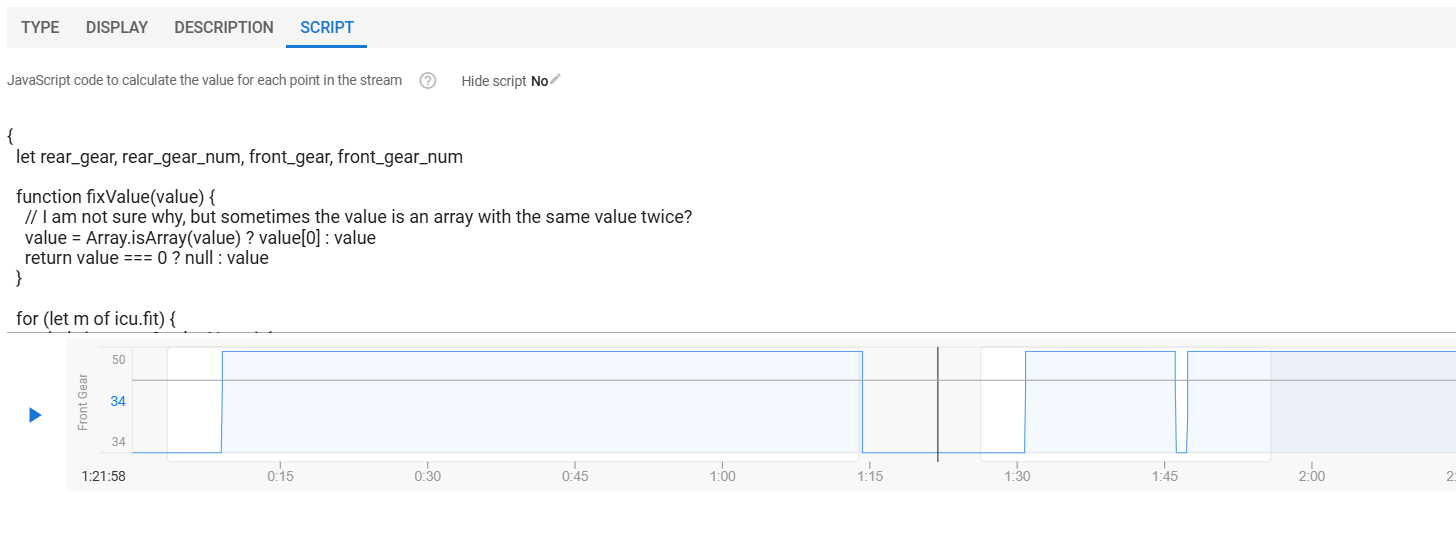Image resolution: width=1456 pixels, height=542 pixels.
Task: Click the question mark help icon
Action: coord(428,81)
